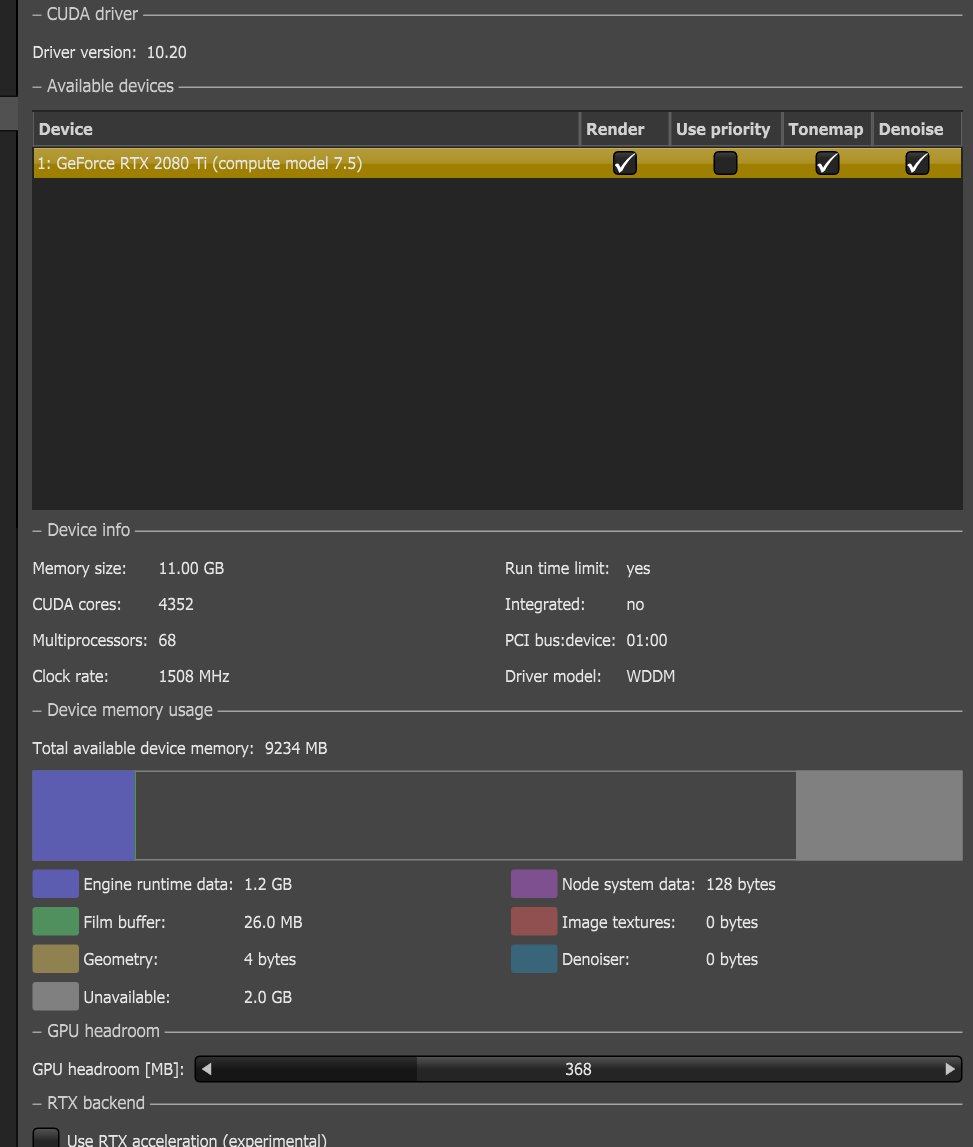Screen dimensions: 973x1147
Task: Click the Denoiser value 0 bytes
Action: point(732,959)
